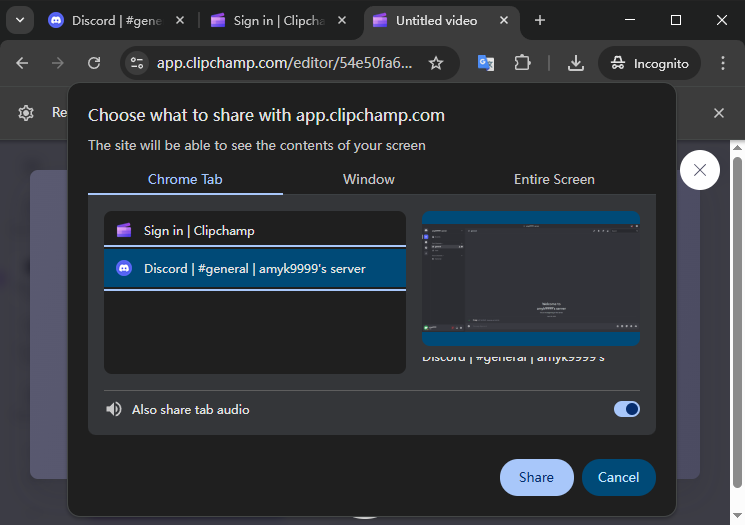This screenshot has width=745, height=525.
Task: Open the tab search dropdown arrow
Action: coord(20,20)
